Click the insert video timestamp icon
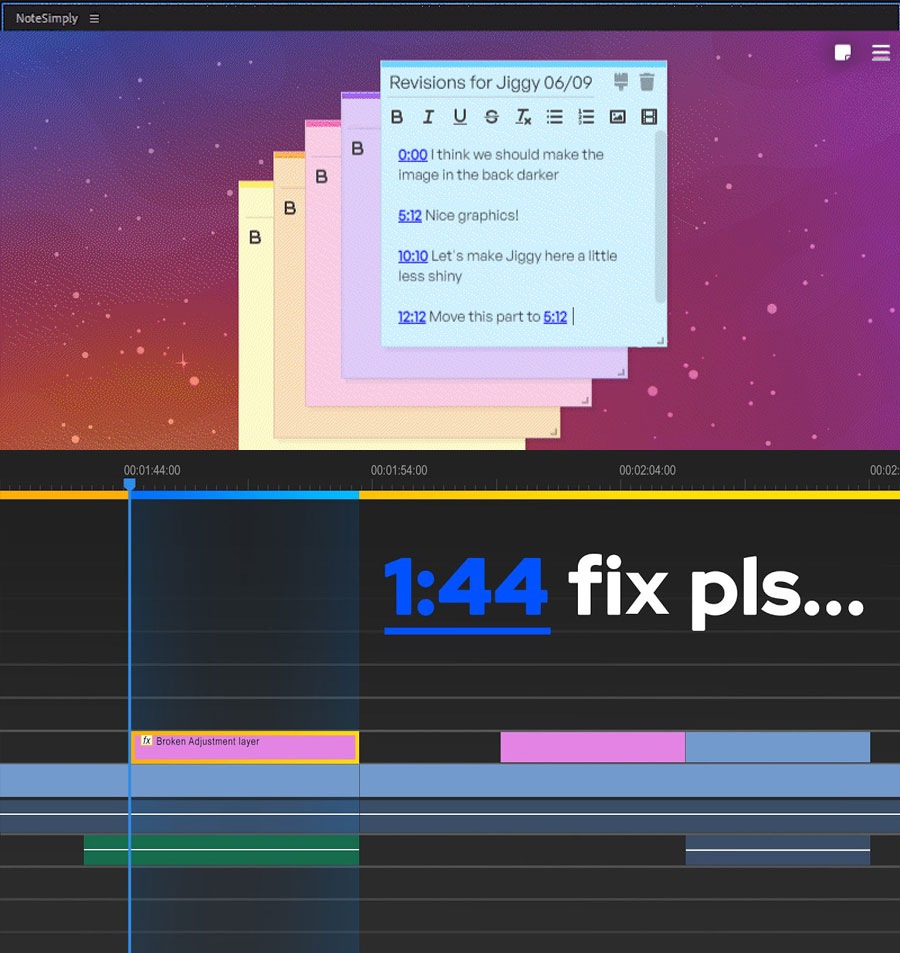The image size is (900, 953). coord(649,117)
